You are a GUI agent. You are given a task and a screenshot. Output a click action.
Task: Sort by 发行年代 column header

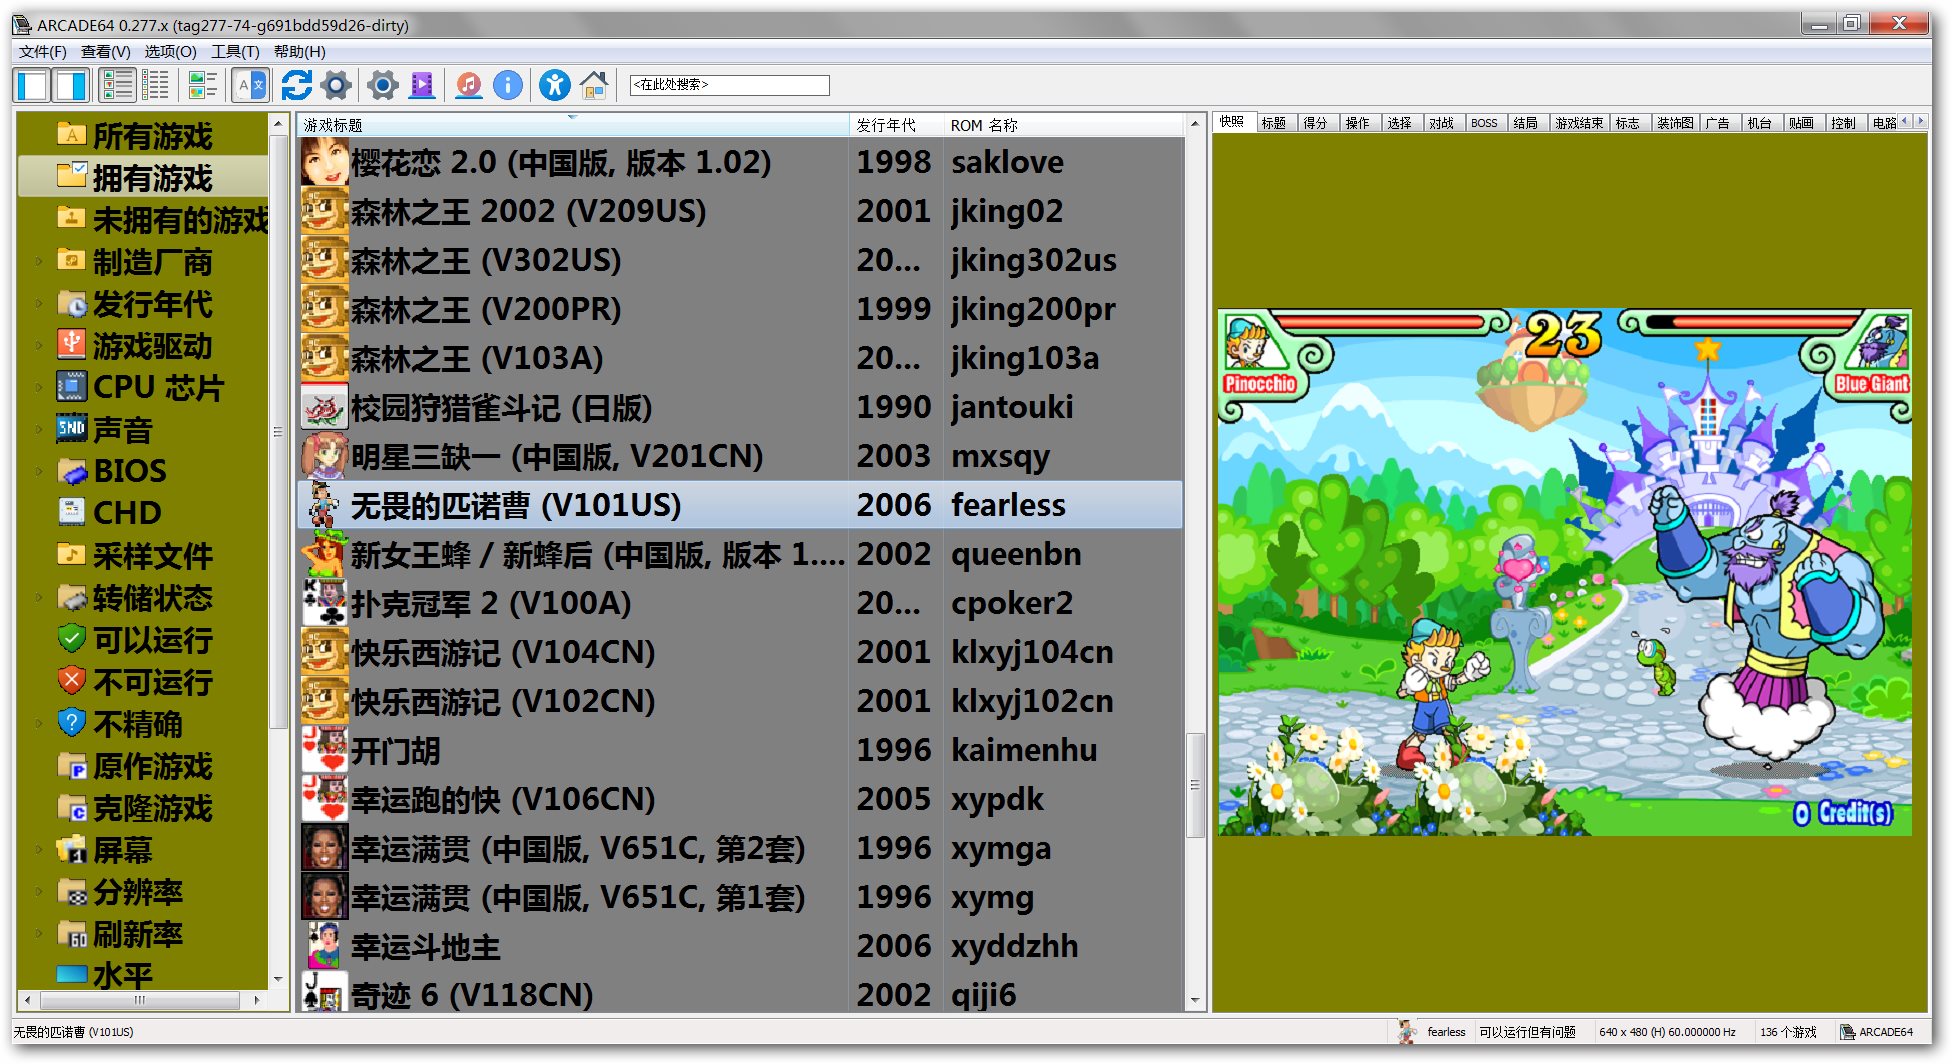[x=896, y=125]
